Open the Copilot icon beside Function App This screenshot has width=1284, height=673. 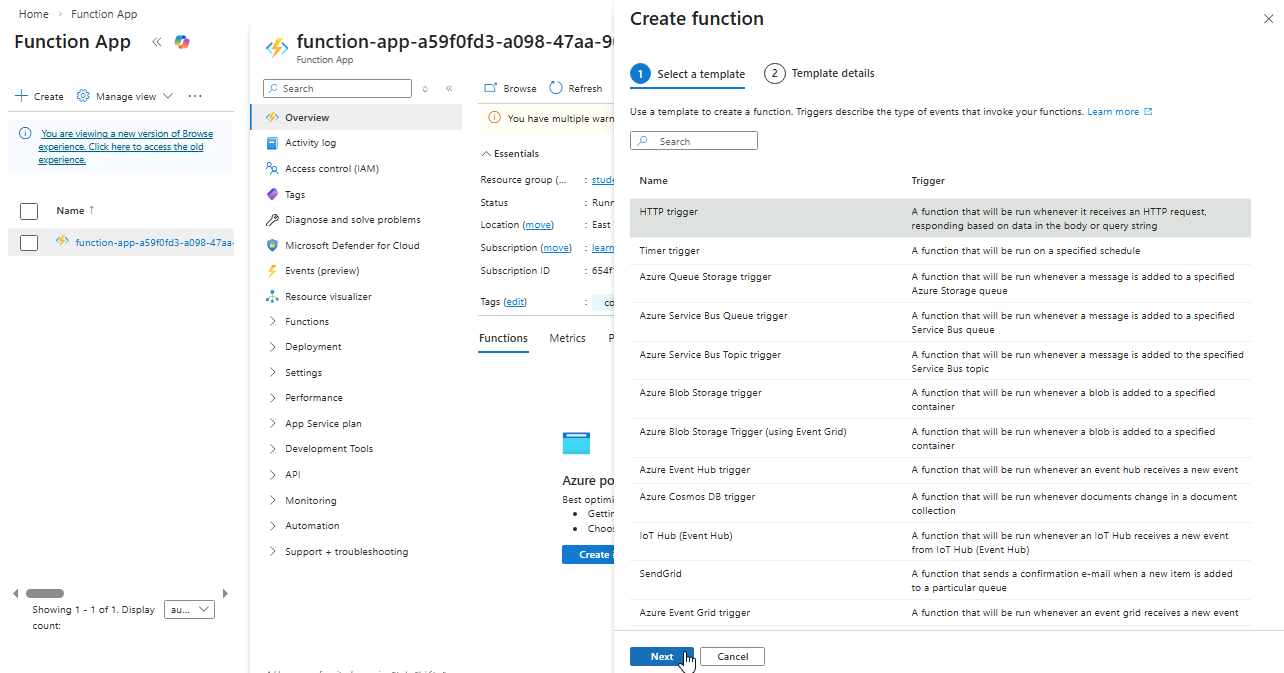click(x=181, y=42)
